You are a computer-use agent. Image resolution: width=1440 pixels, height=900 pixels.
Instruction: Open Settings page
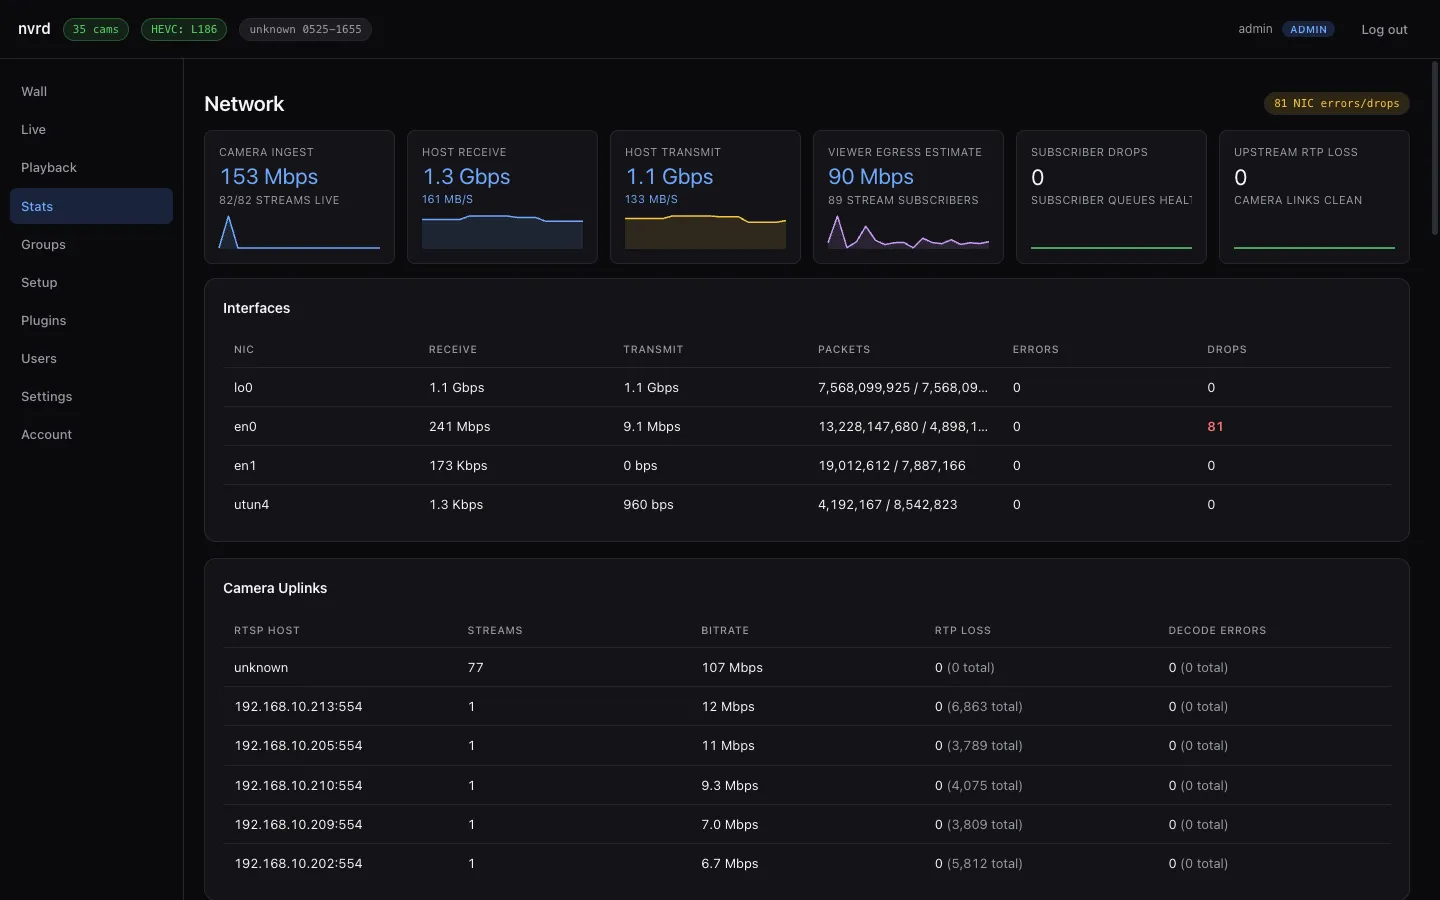[x=91, y=396]
